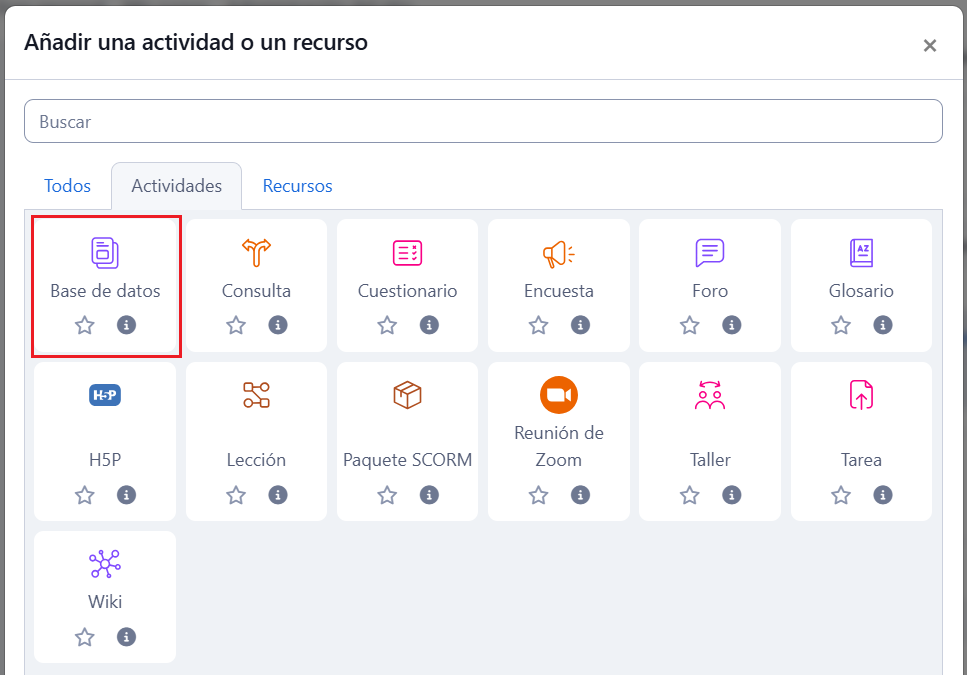Select the Base de datos activity icon
The width and height of the screenshot is (967, 675).
[105, 253]
